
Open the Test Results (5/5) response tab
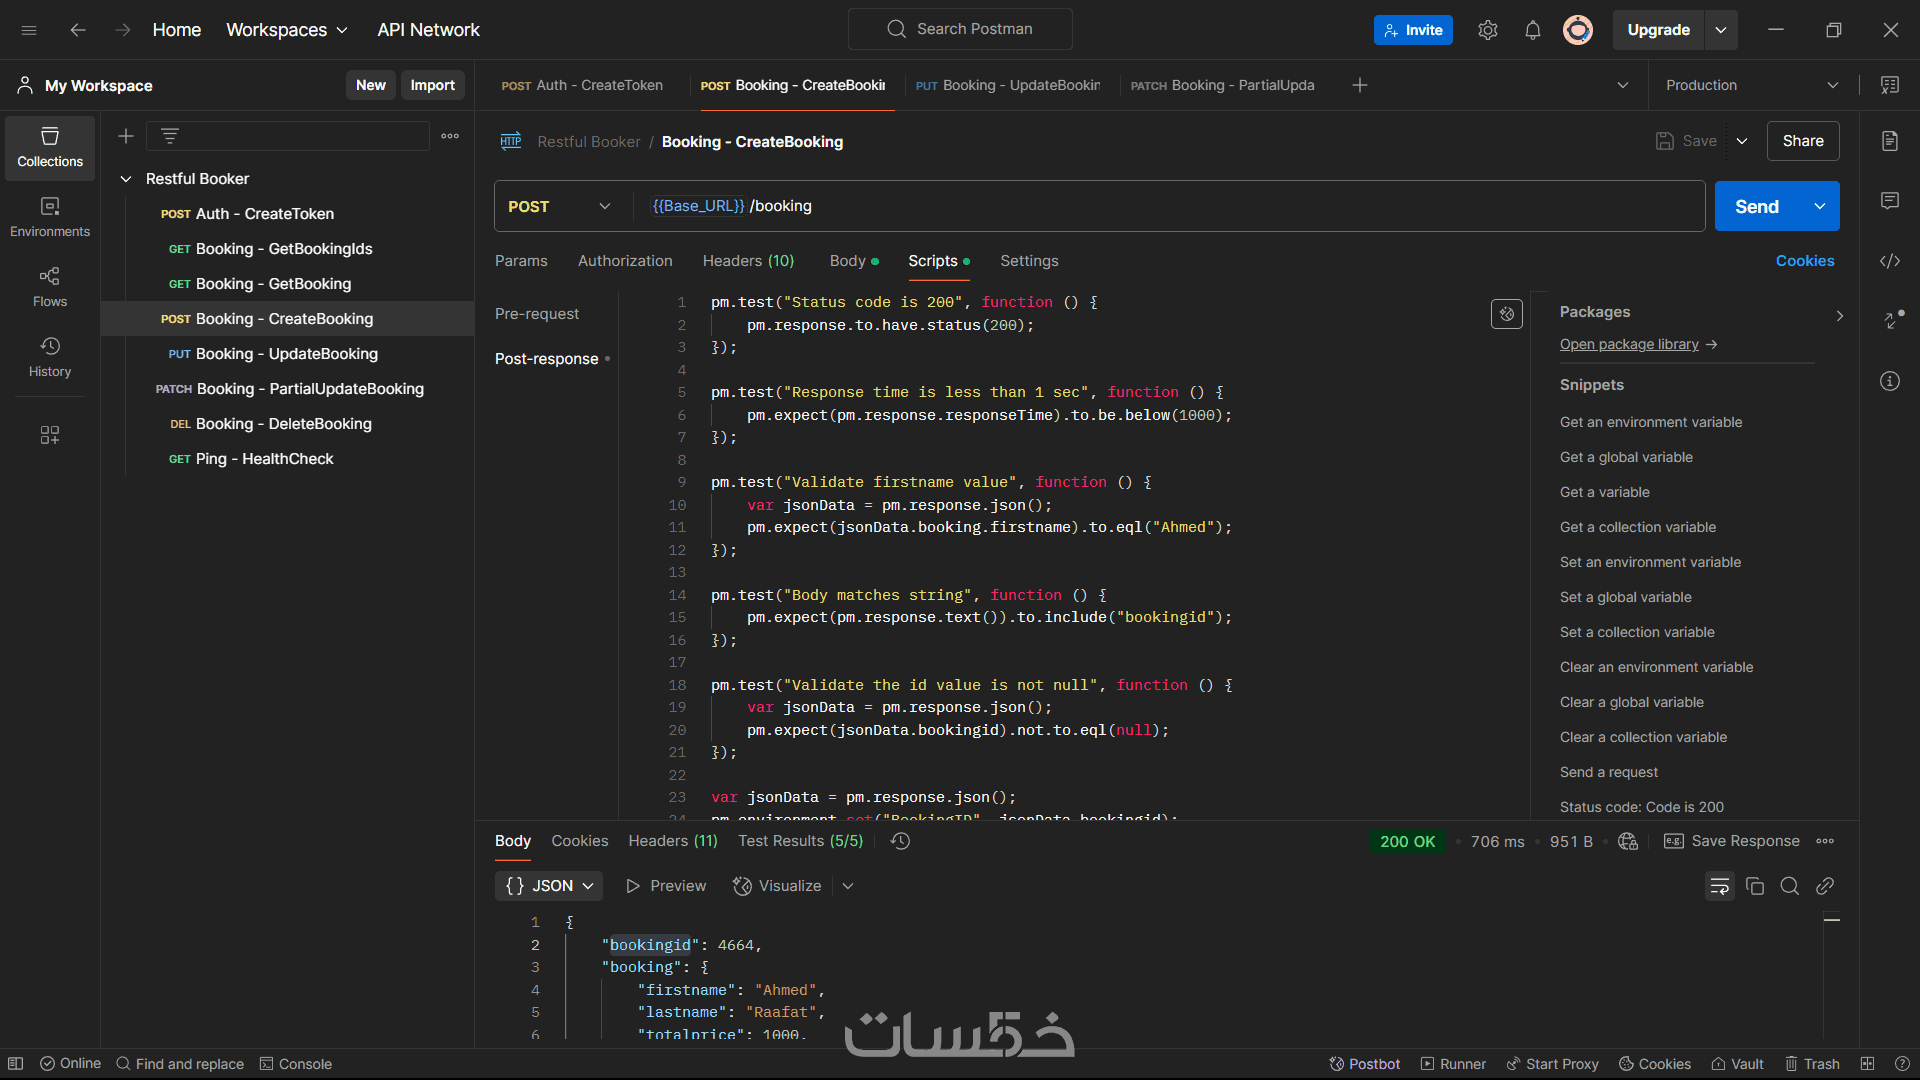point(800,841)
